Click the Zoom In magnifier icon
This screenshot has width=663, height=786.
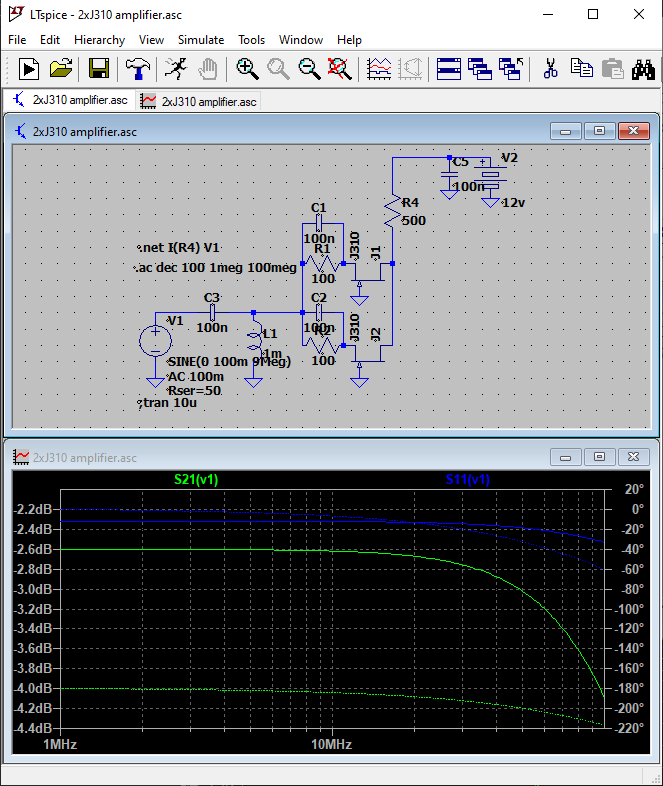(246, 68)
